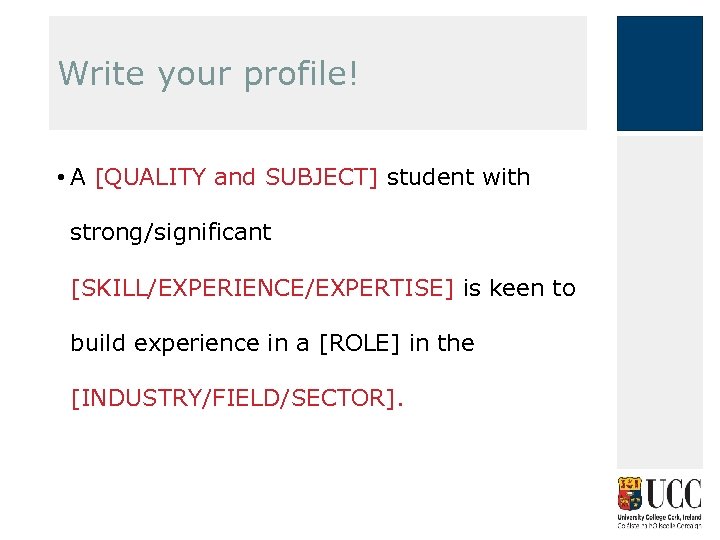Click the letter "A" starting the bullet

coord(78,178)
